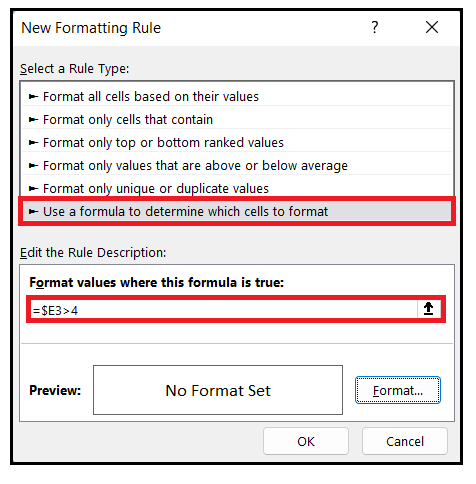This screenshot has width=476, height=484.
Task: Collapse dialog using the range selector arrow icon
Action: 429,309
